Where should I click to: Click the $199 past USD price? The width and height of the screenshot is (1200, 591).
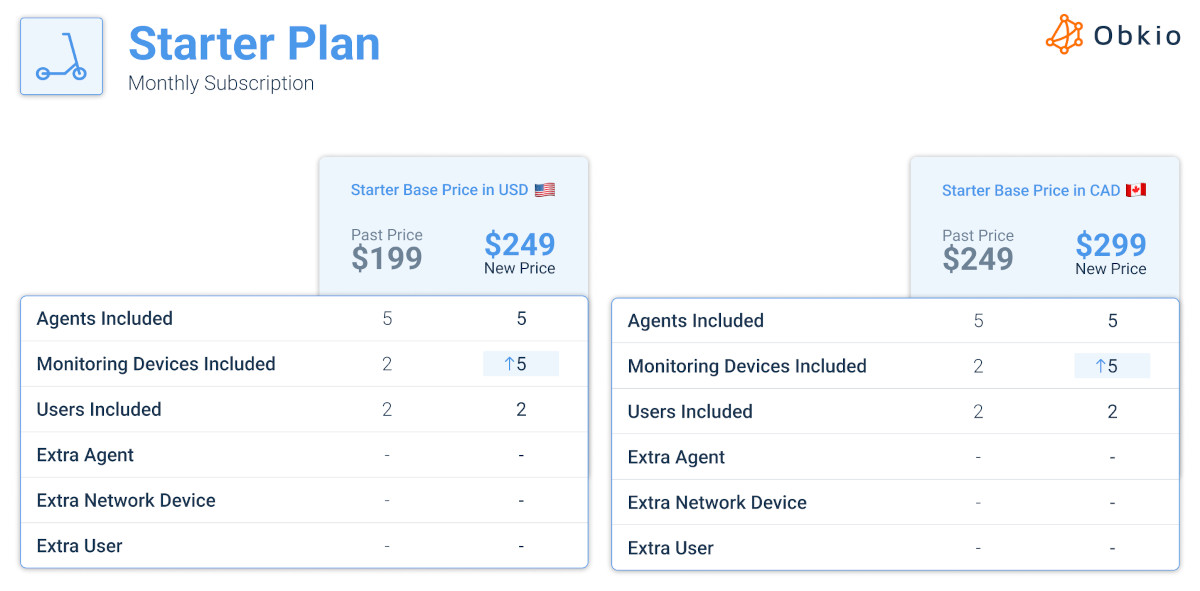387,258
